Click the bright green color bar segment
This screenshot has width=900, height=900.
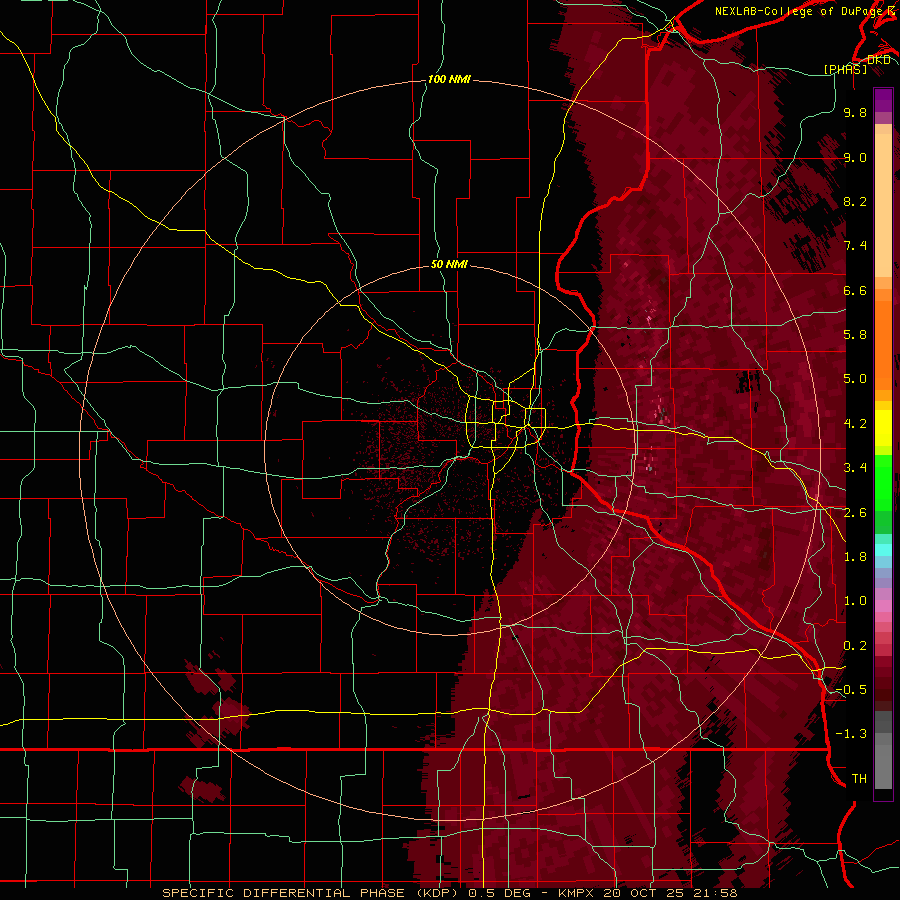(883, 482)
